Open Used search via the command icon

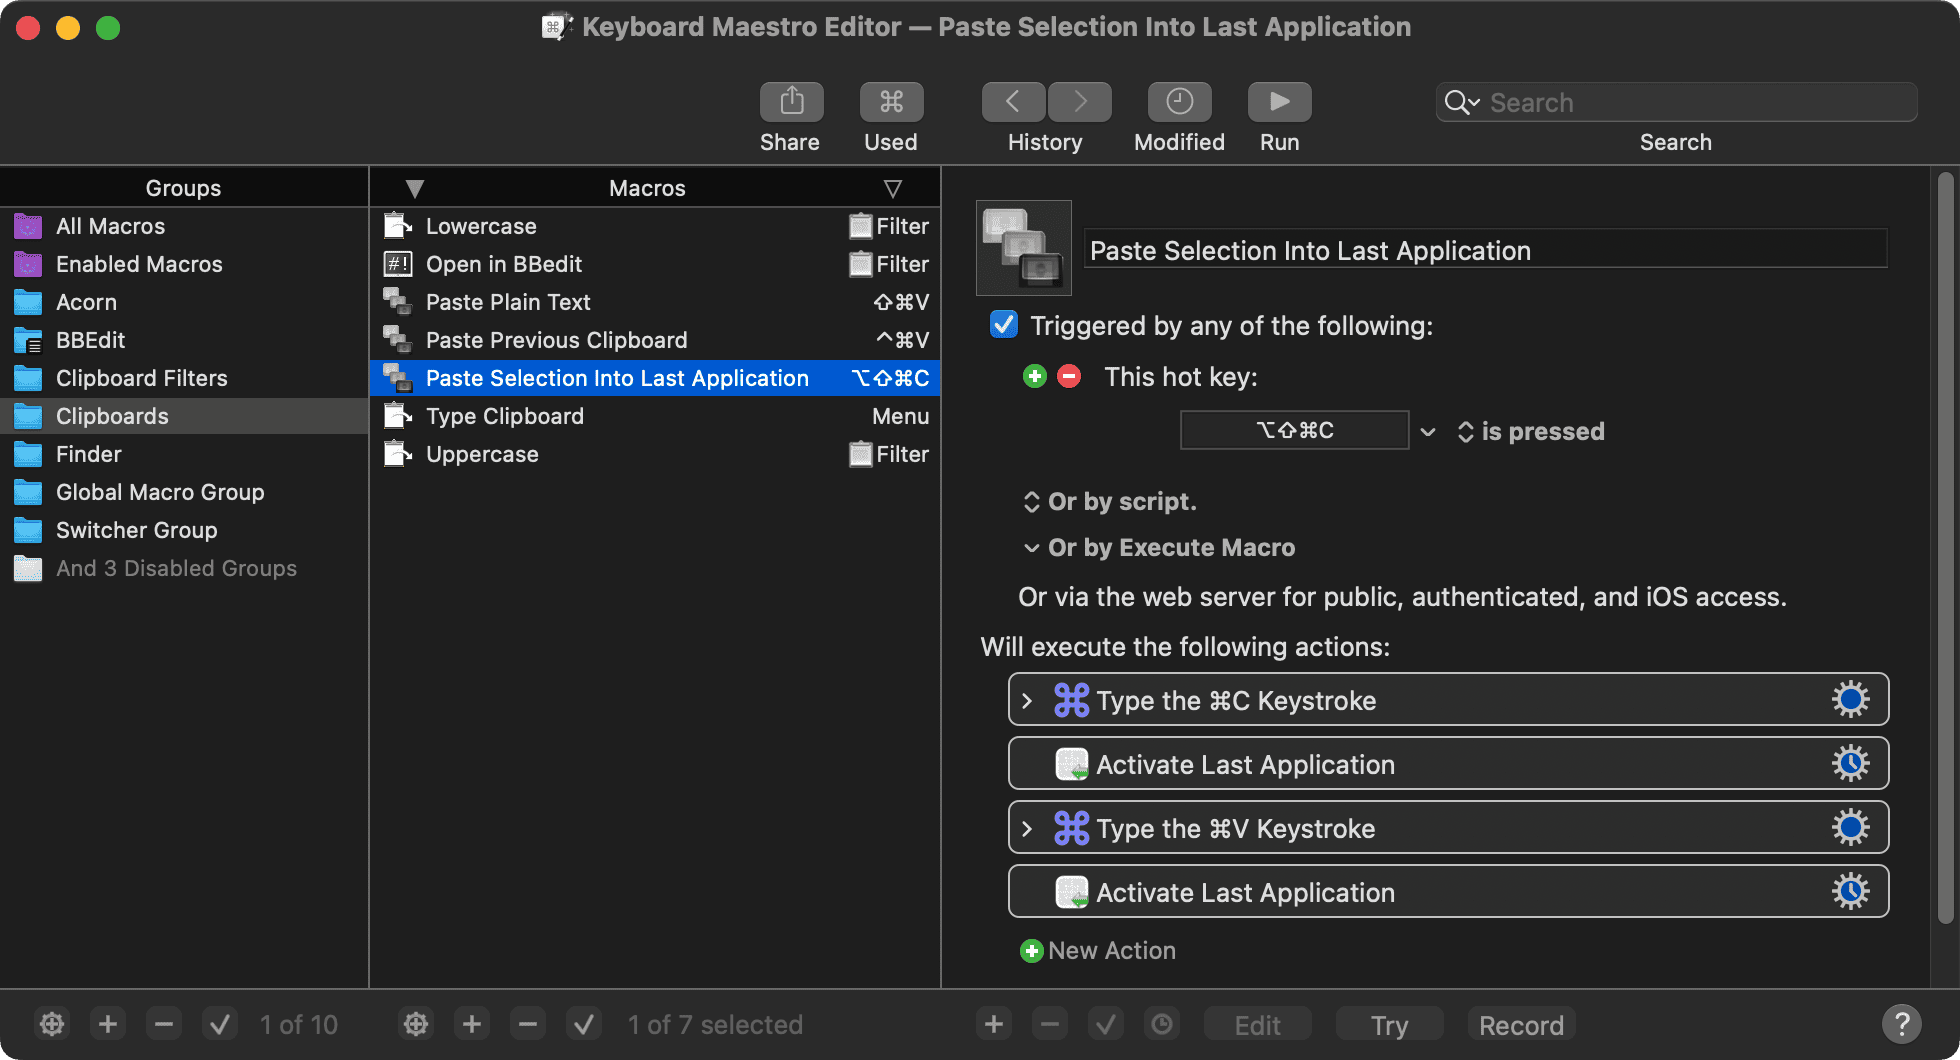[x=890, y=101]
